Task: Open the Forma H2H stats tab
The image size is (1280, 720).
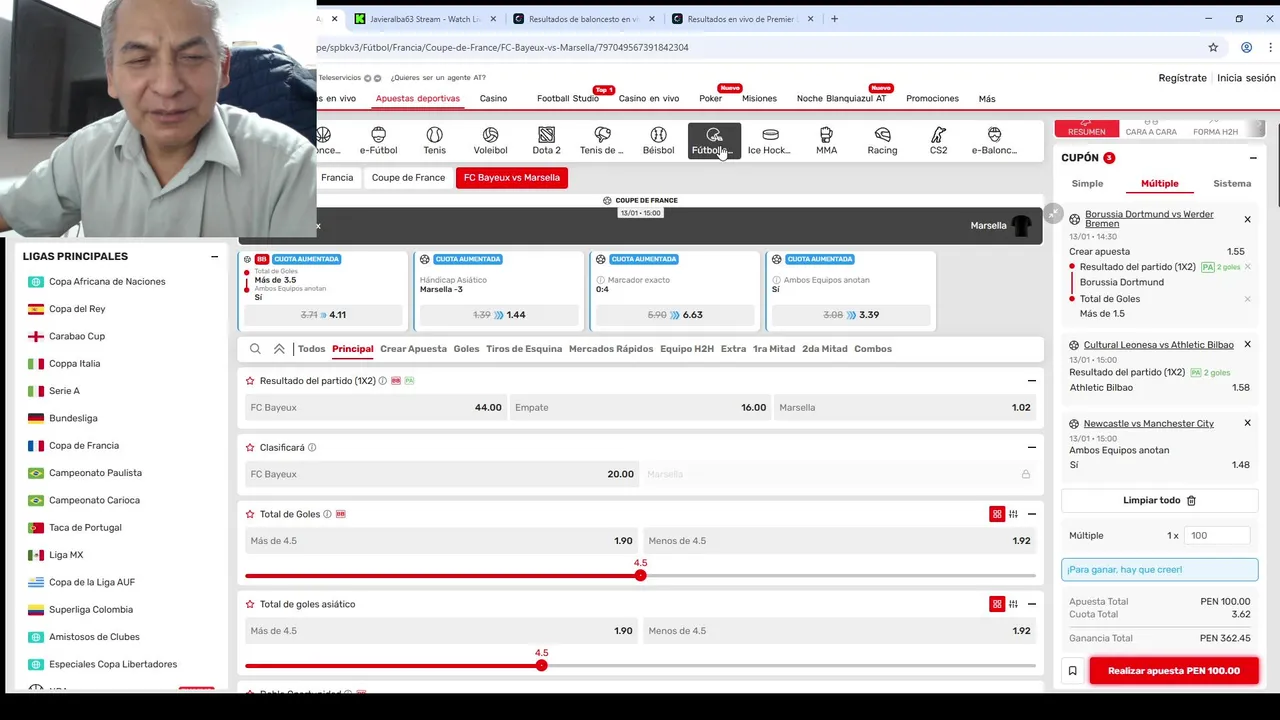Action: tap(1215, 128)
